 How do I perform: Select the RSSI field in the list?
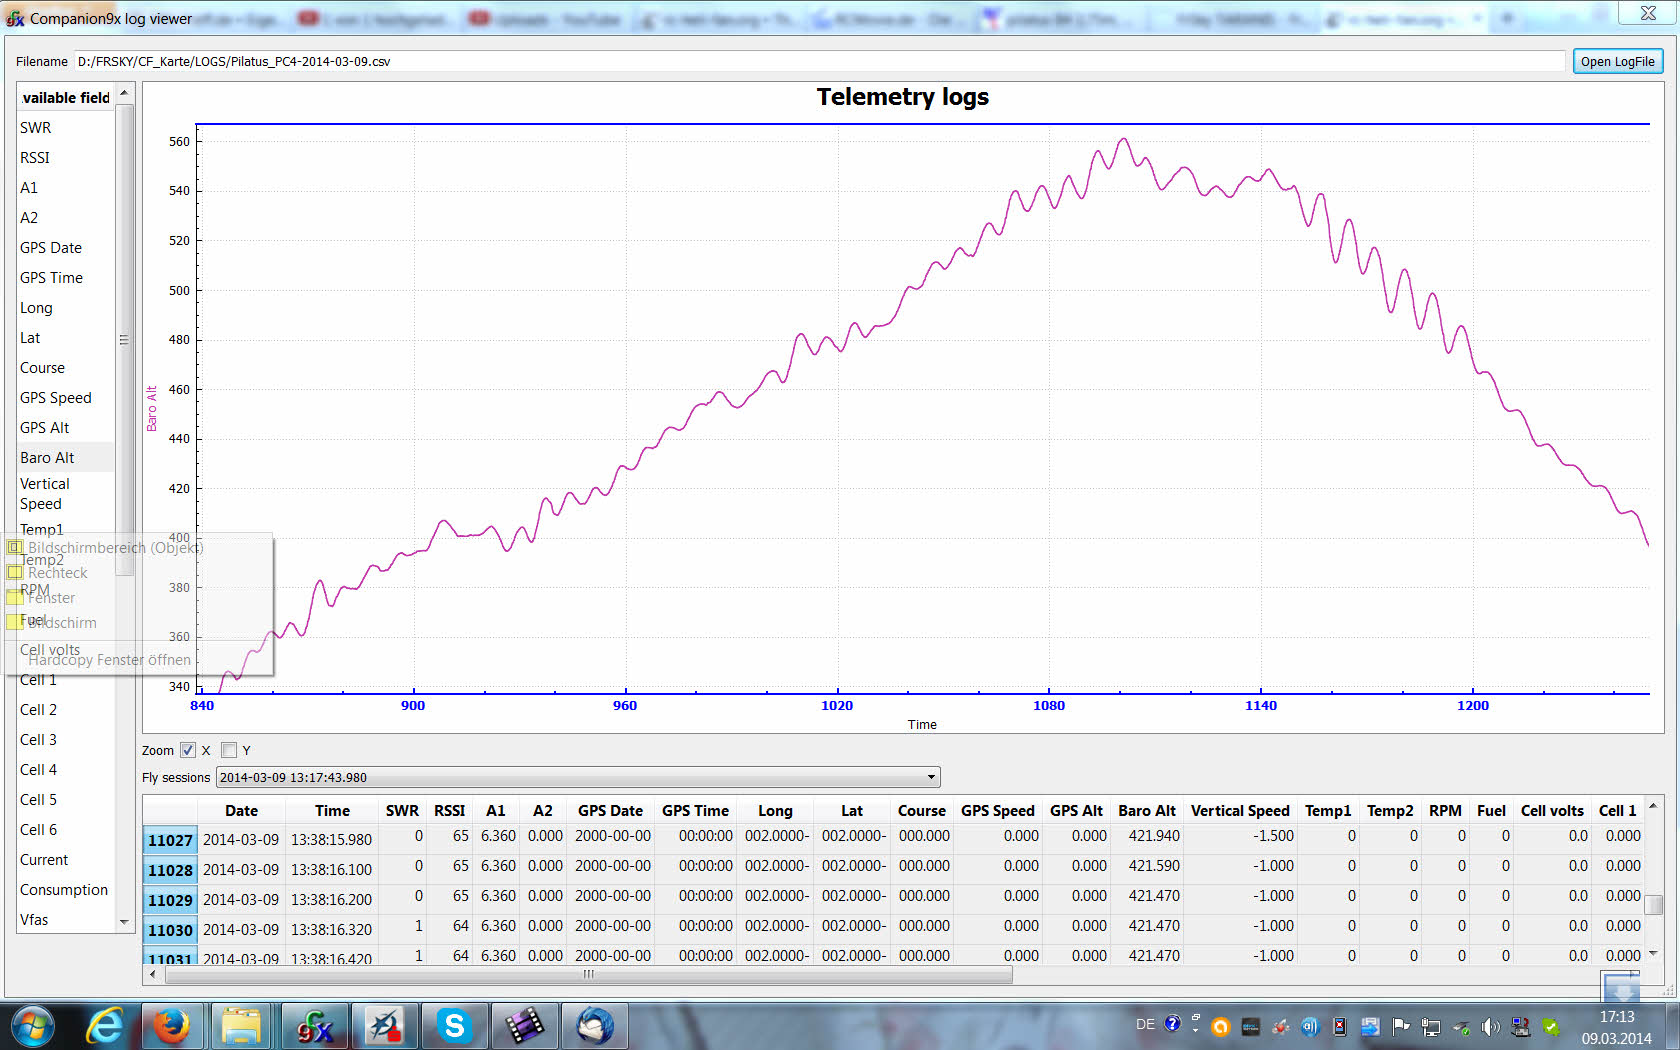pyautogui.click(x=65, y=158)
